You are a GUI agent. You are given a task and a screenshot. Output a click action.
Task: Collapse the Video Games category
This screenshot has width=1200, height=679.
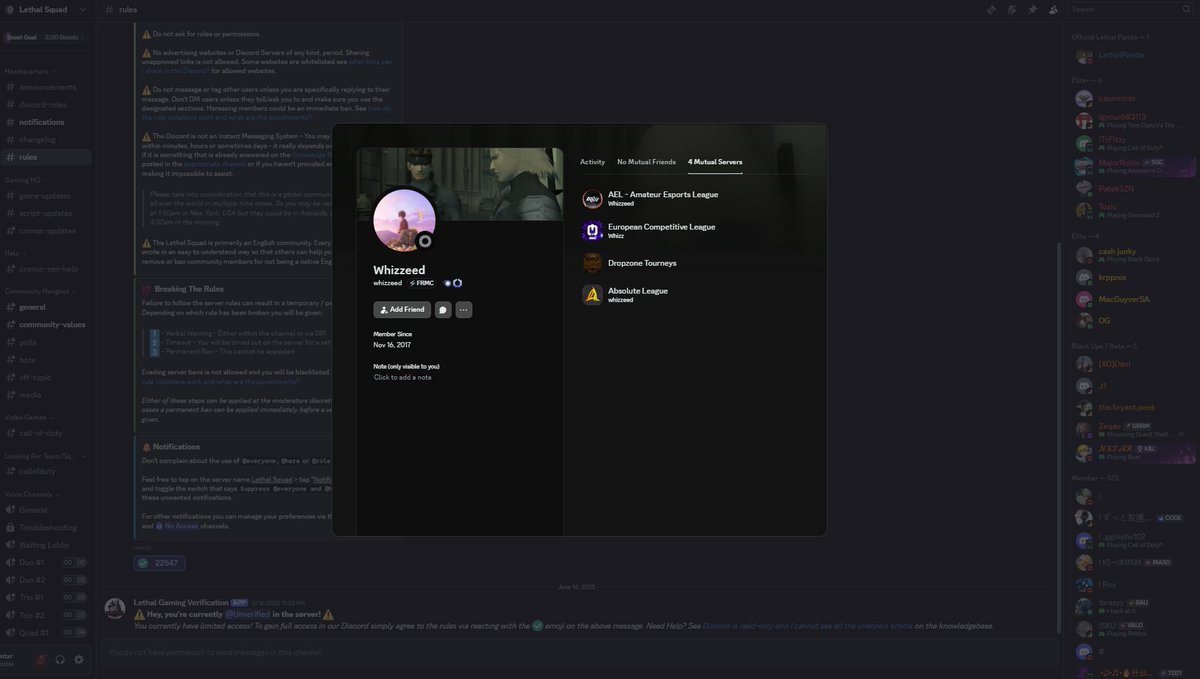point(29,416)
